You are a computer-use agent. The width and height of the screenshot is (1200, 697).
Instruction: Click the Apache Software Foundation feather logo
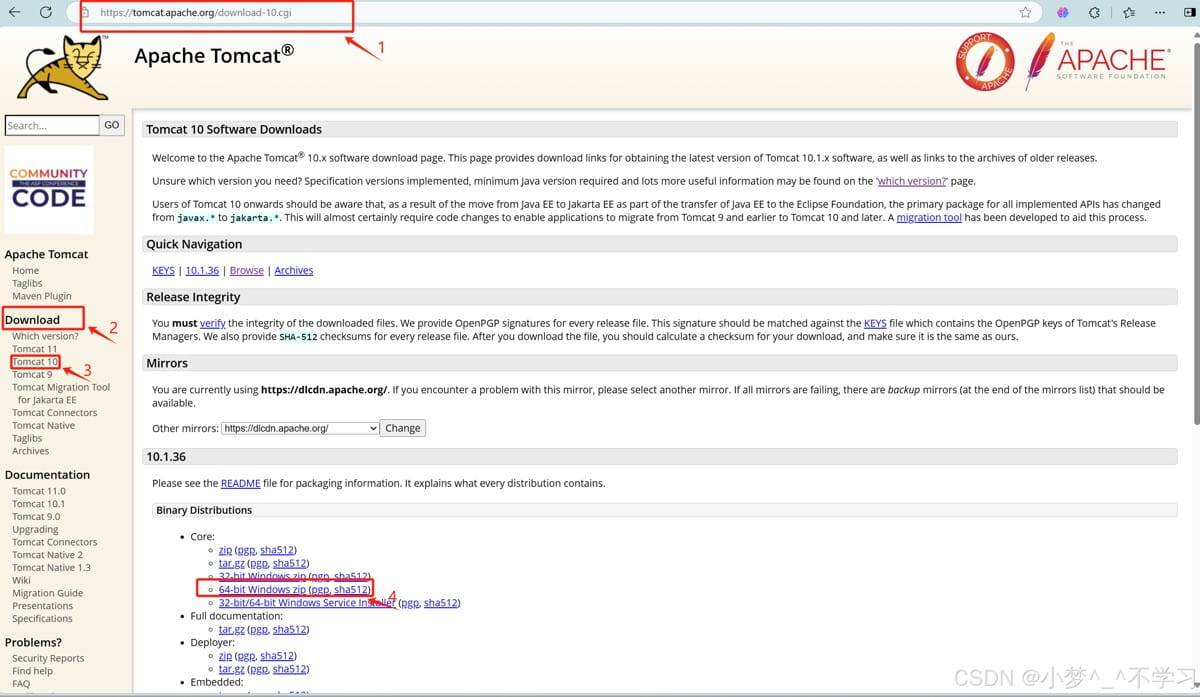[1097, 60]
